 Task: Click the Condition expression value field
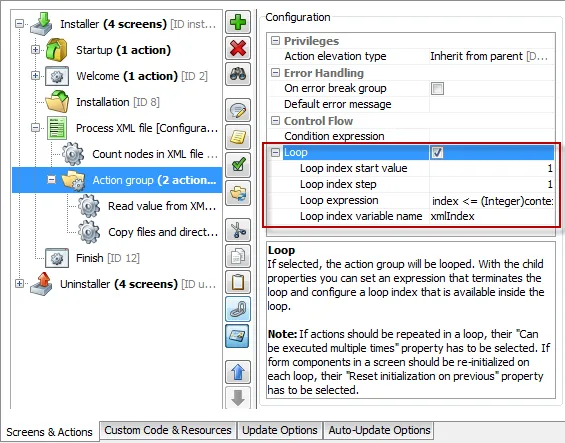pyautogui.click(x=491, y=136)
